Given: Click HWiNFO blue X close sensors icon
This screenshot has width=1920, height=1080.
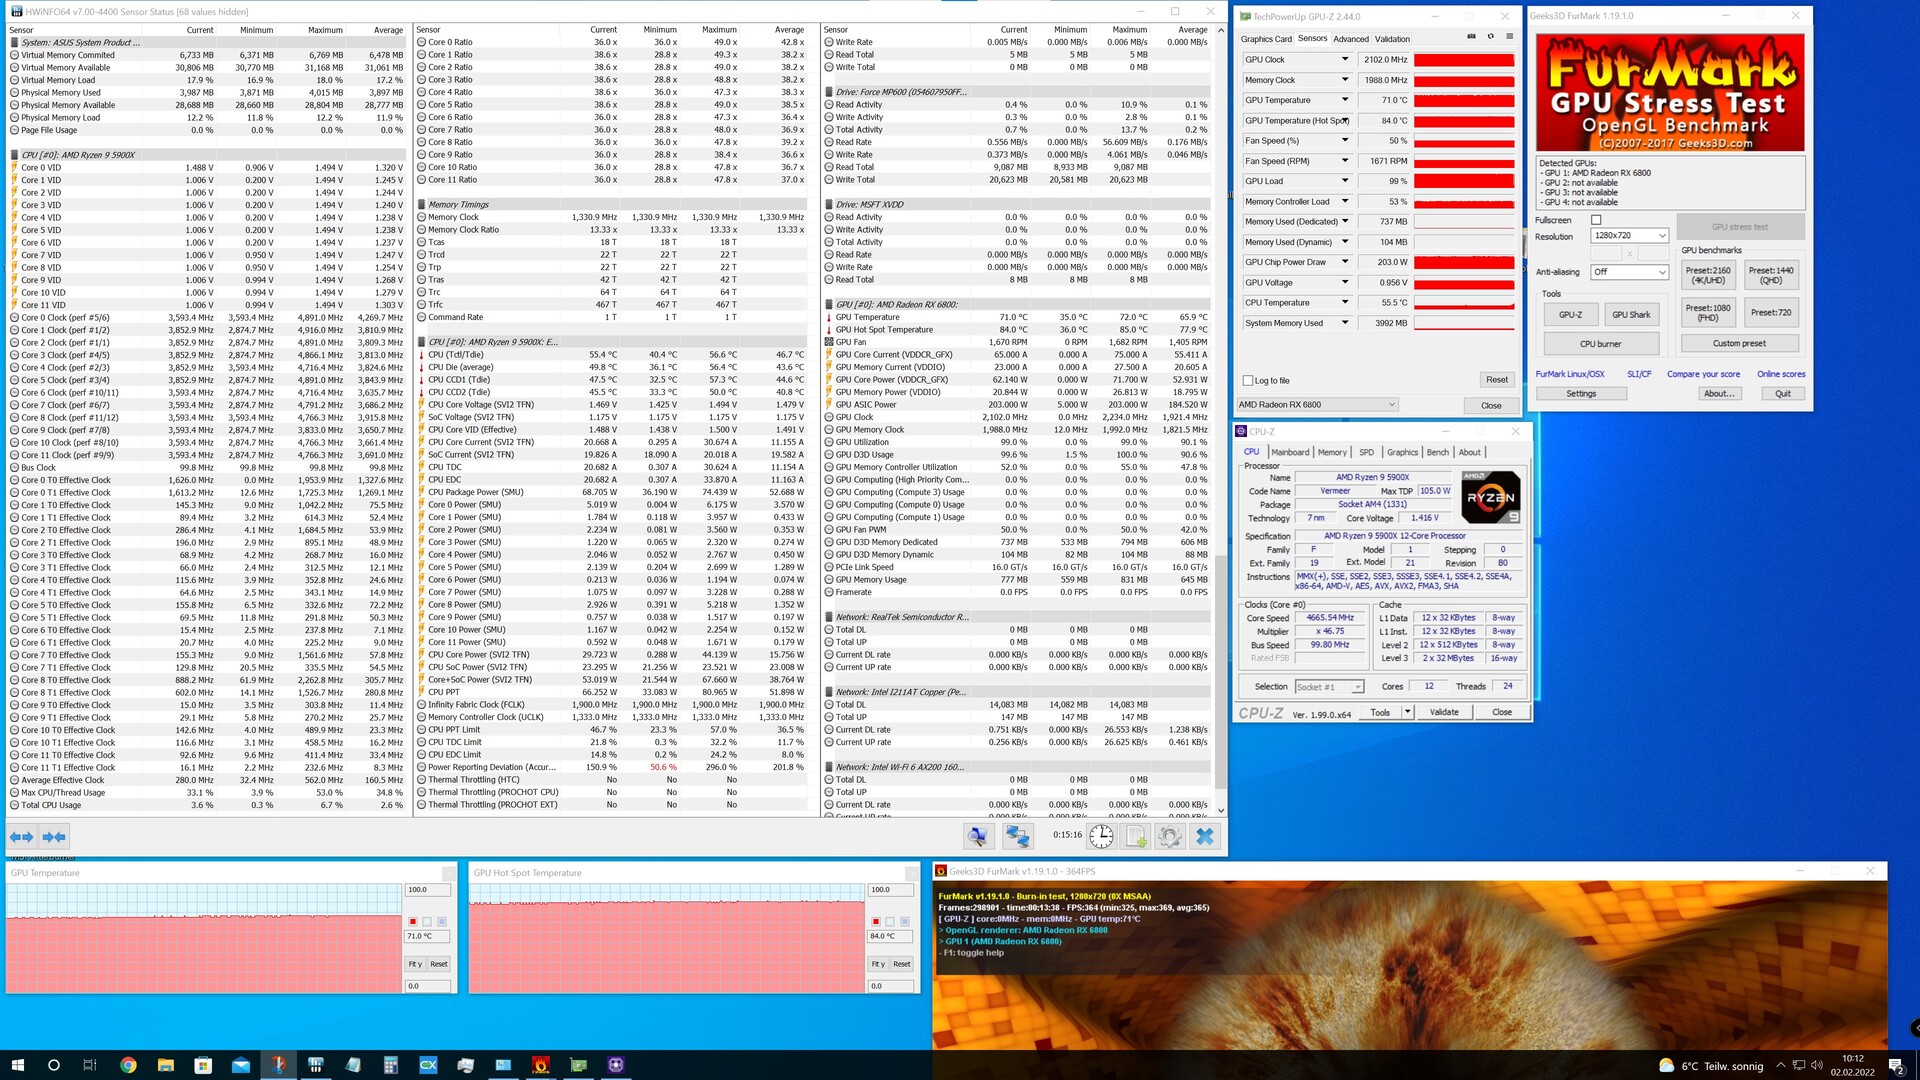Looking at the screenshot, I should 1205,837.
